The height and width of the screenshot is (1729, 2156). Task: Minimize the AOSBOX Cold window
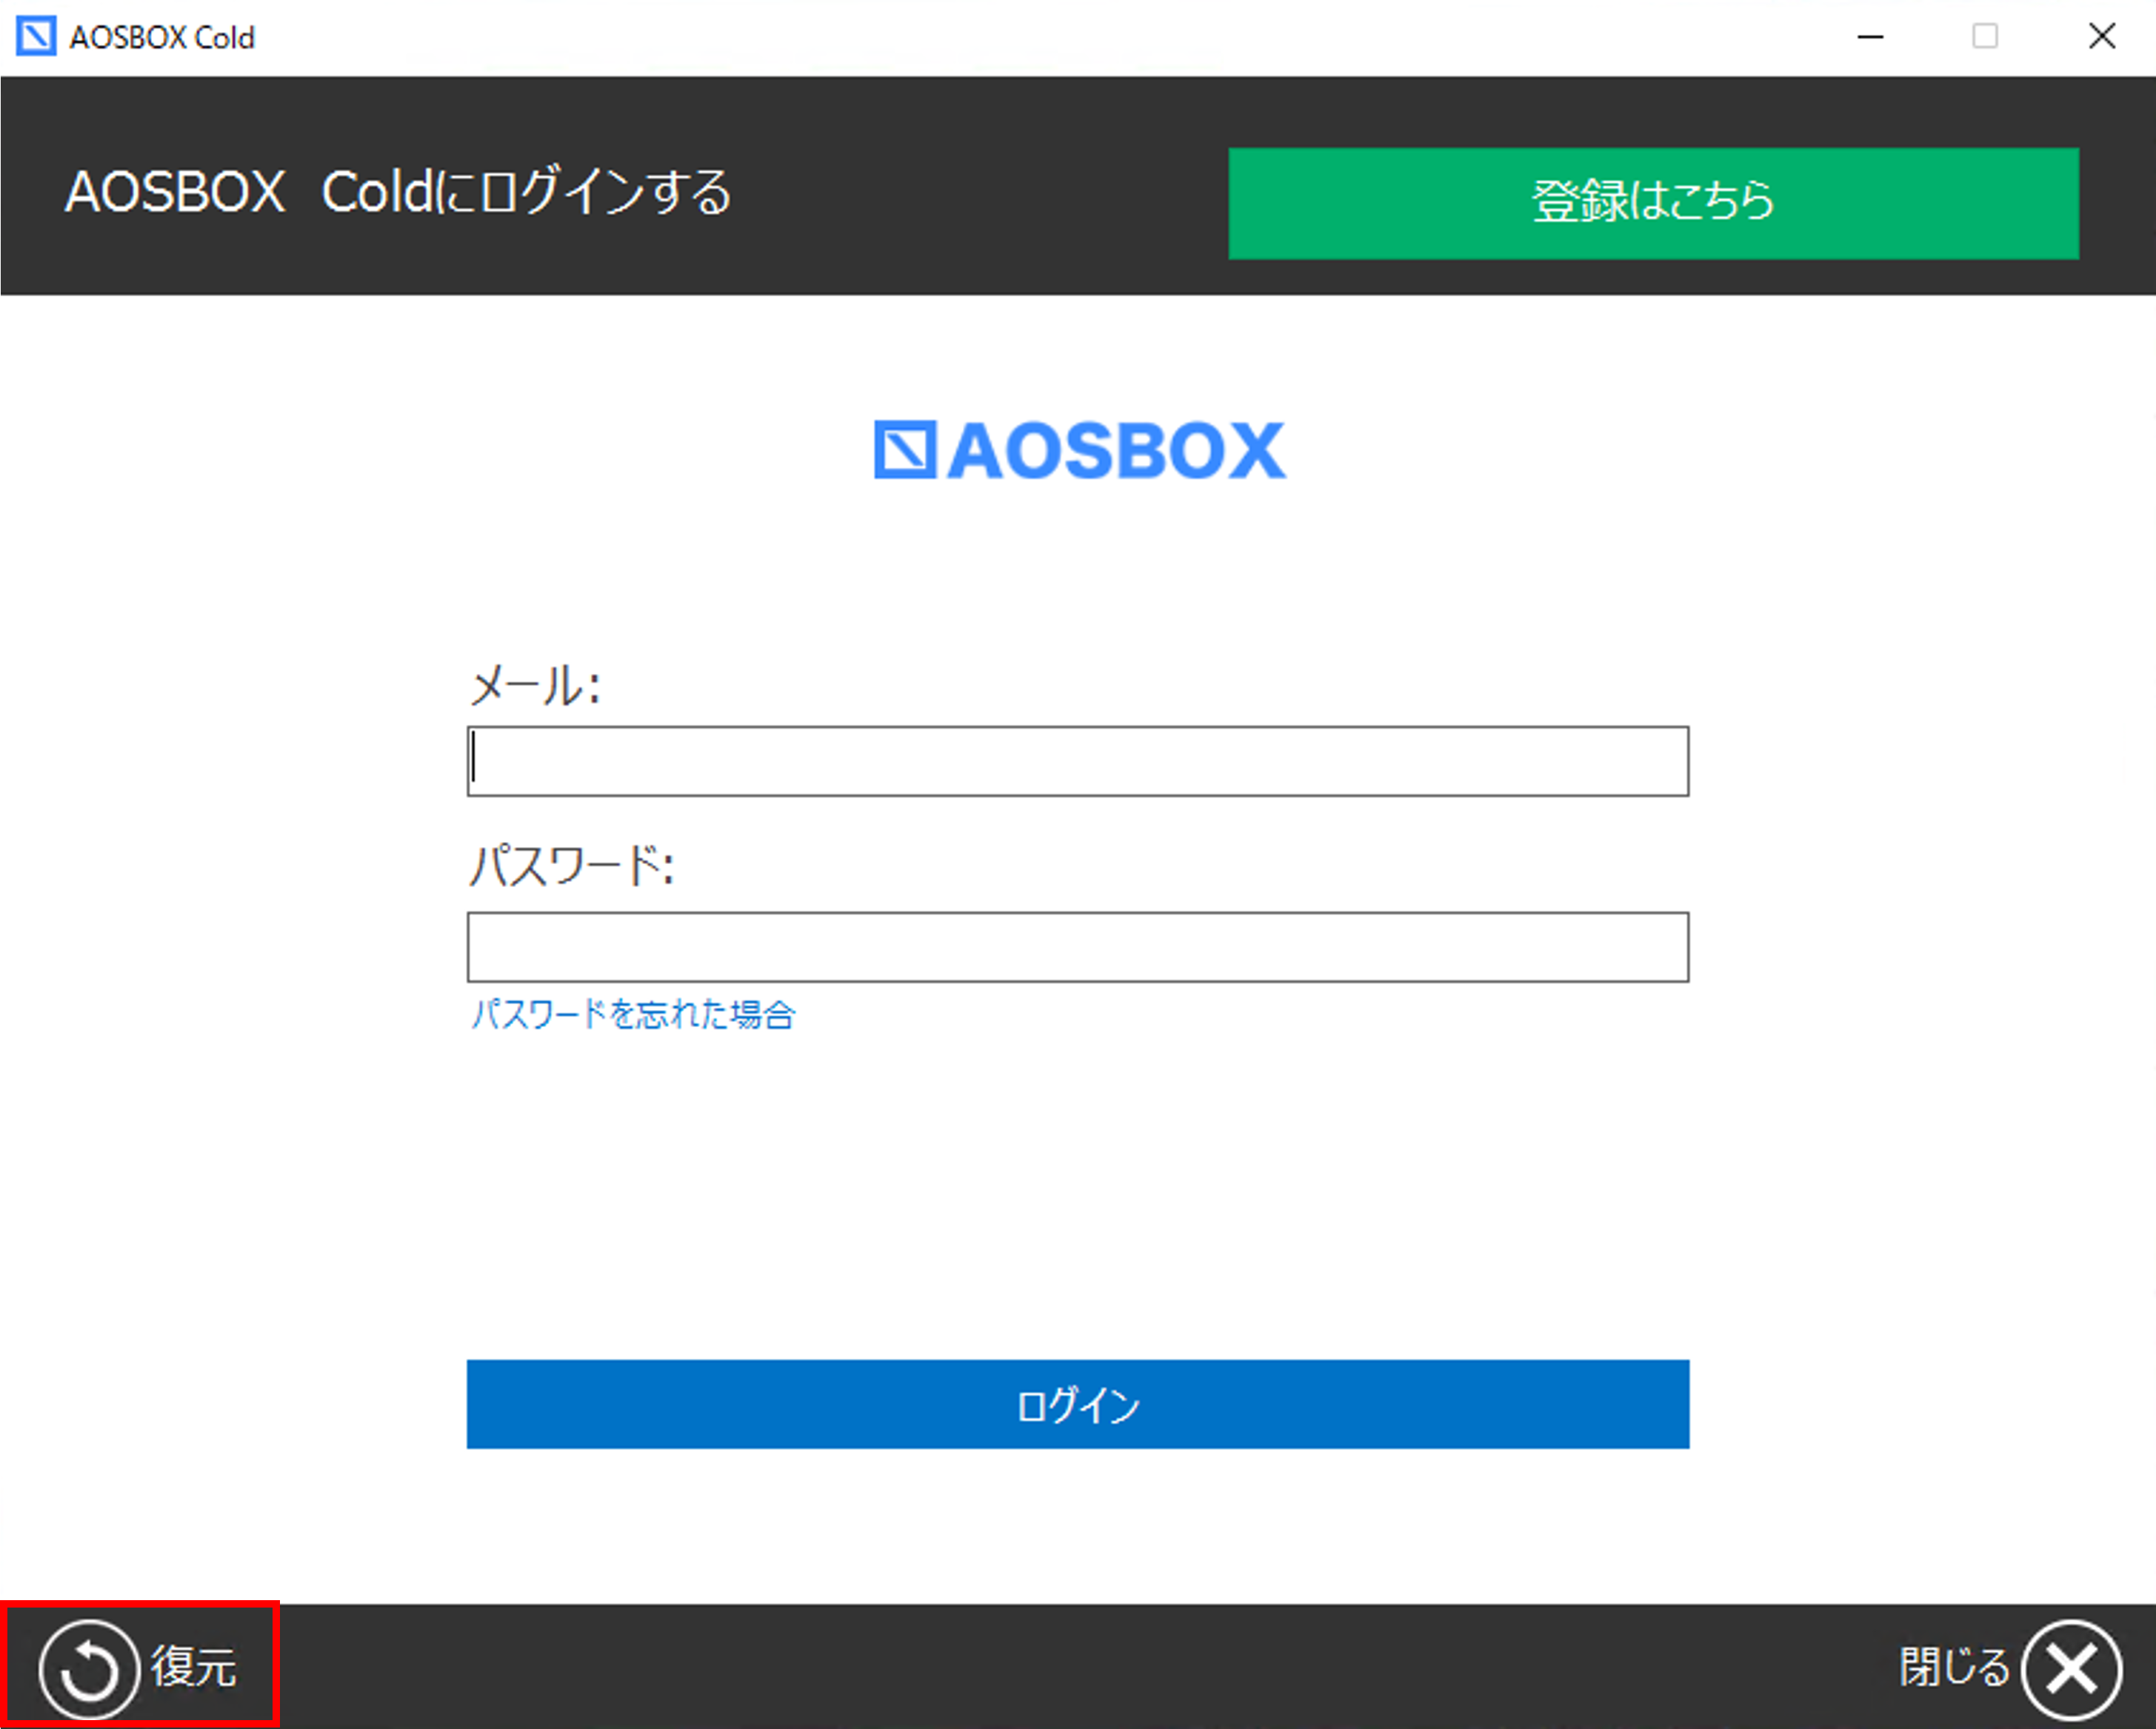pyautogui.click(x=1870, y=37)
